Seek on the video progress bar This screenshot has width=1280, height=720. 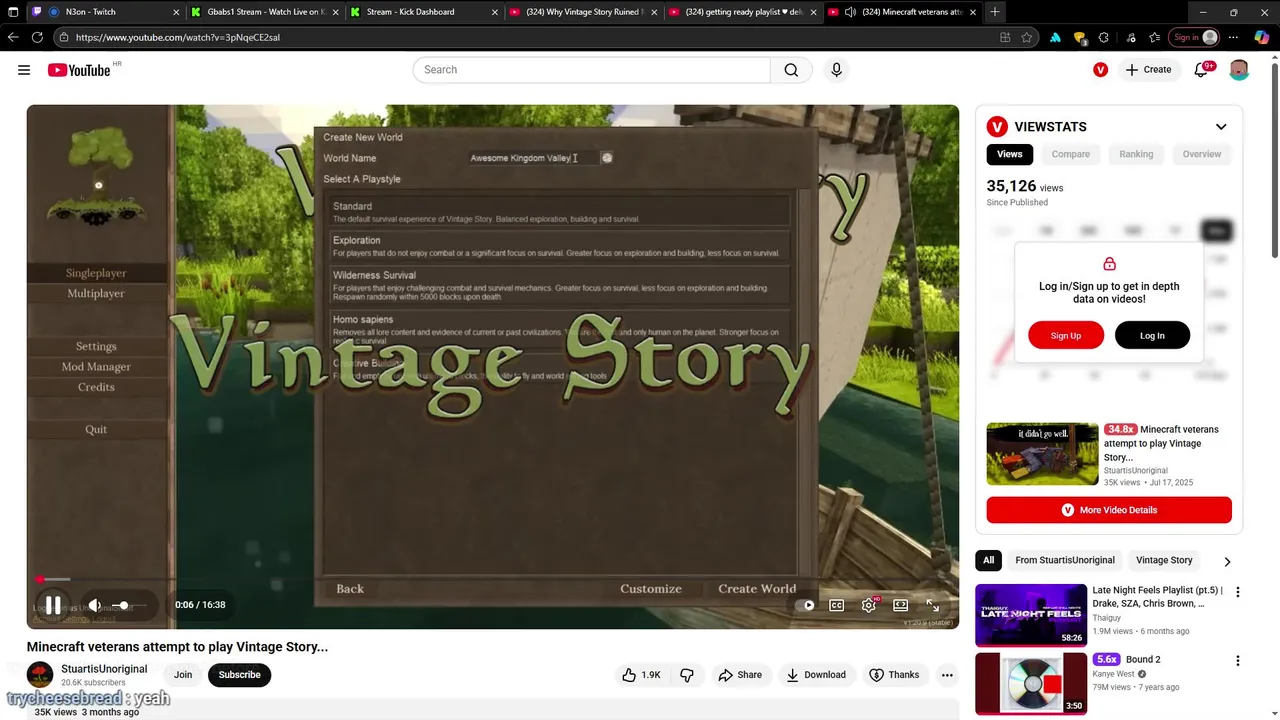492,579
